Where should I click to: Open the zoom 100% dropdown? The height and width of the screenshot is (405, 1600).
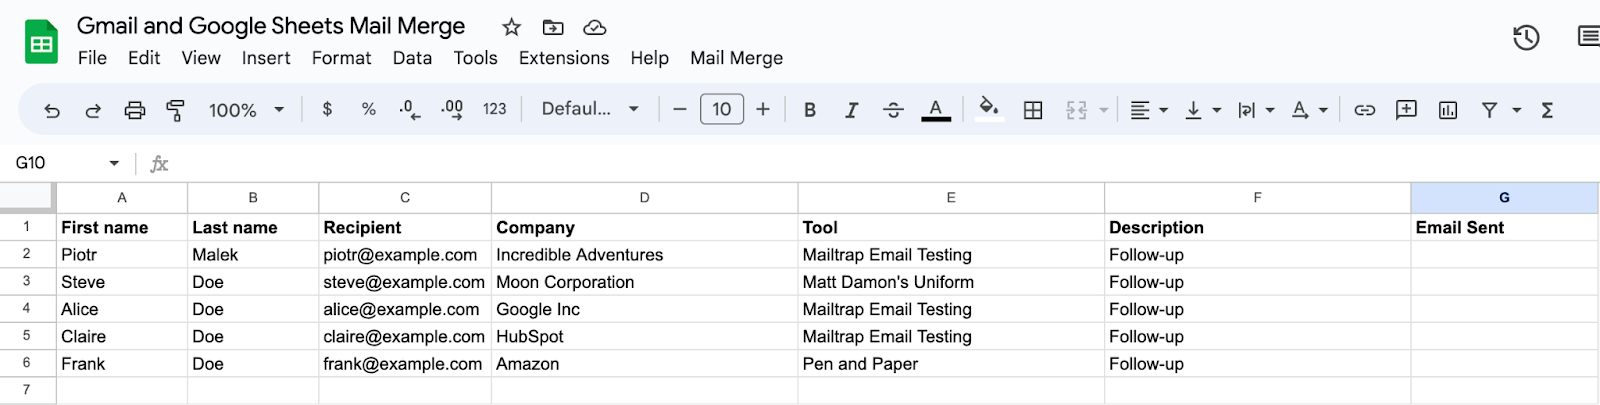[246, 110]
